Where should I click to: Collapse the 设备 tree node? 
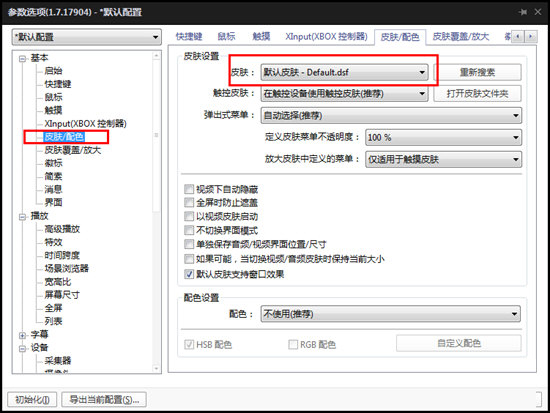pyautogui.click(x=22, y=348)
